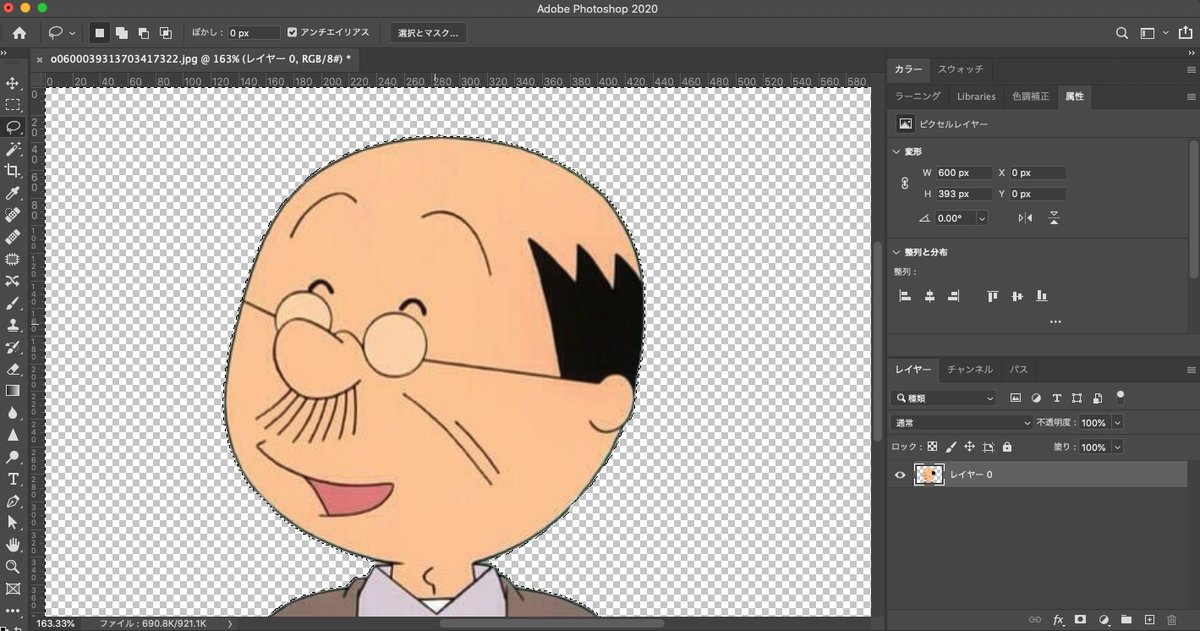Select the Eraser tool
The width and height of the screenshot is (1200, 631).
coord(13,369)
